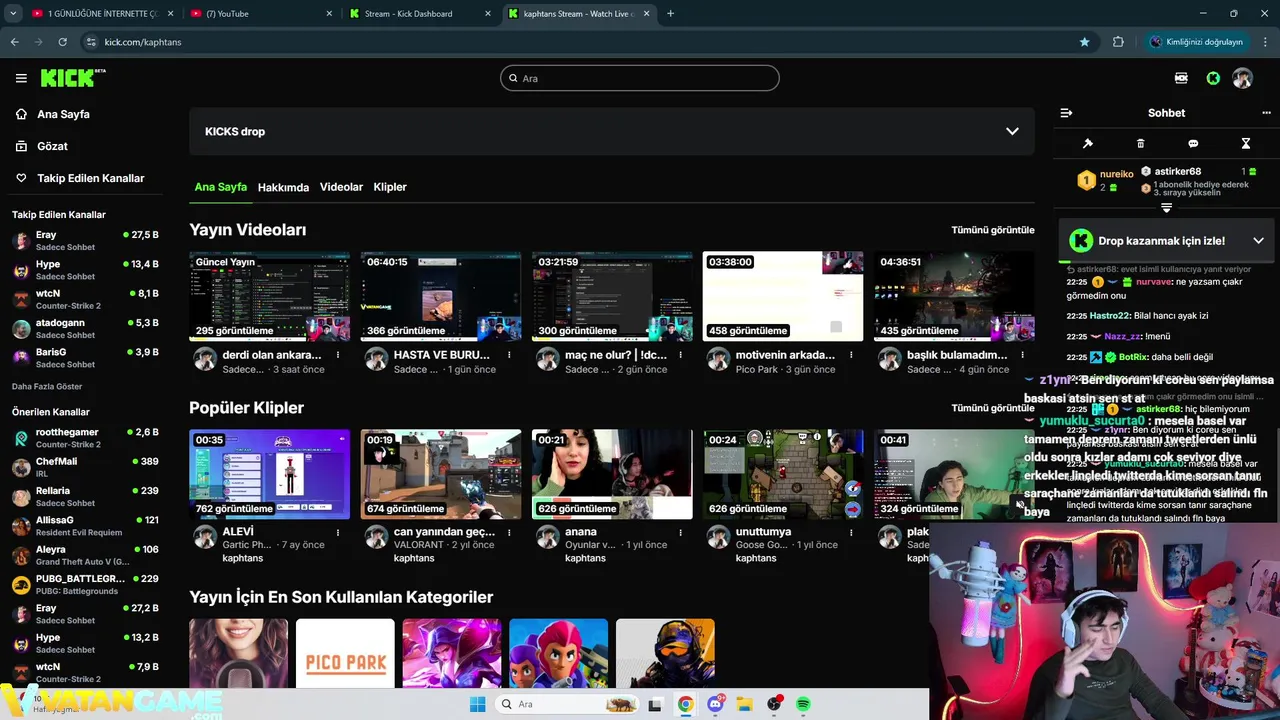This screenshot has height=720, width=1280.
Task: Open the chat bubble mode icon
Action: [x=1193, y=144]
